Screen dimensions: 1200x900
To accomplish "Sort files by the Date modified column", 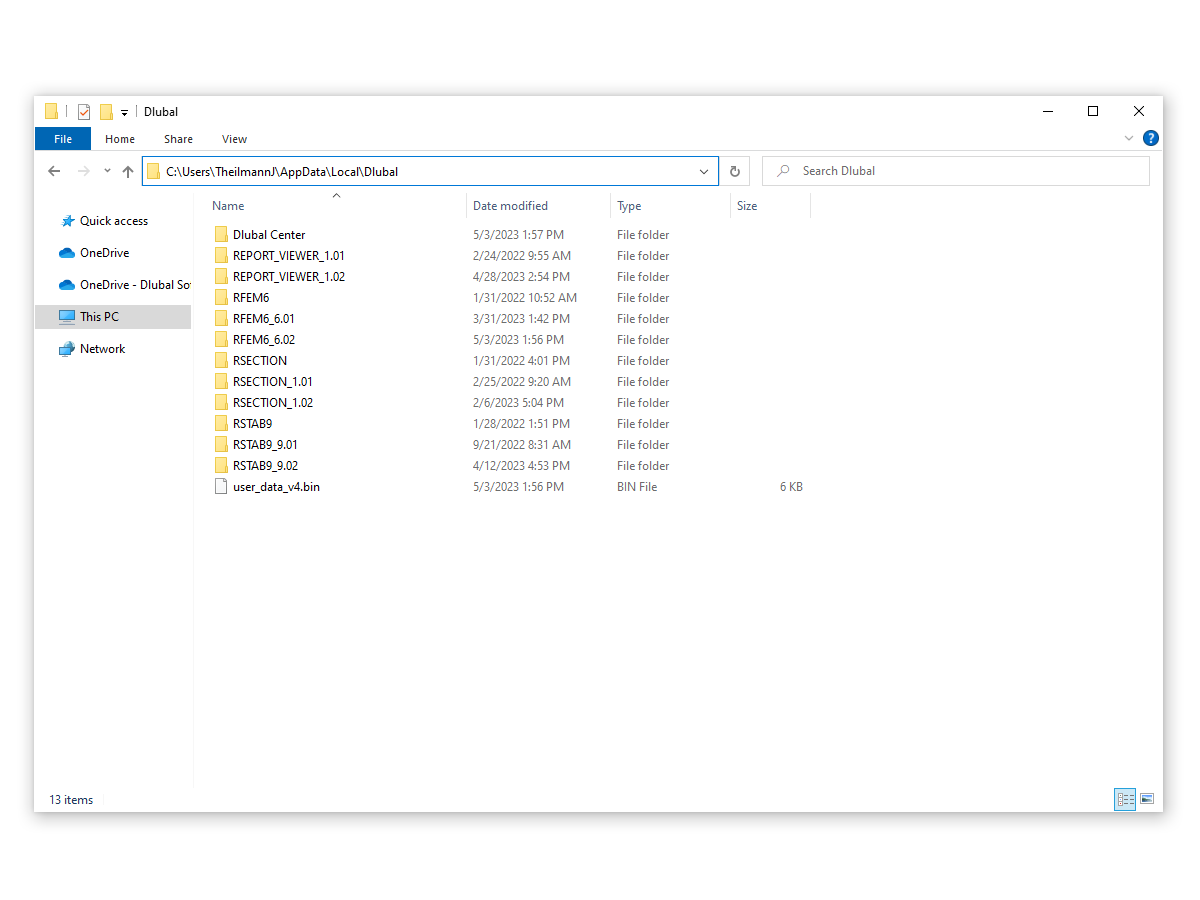I will click(510, 205).
